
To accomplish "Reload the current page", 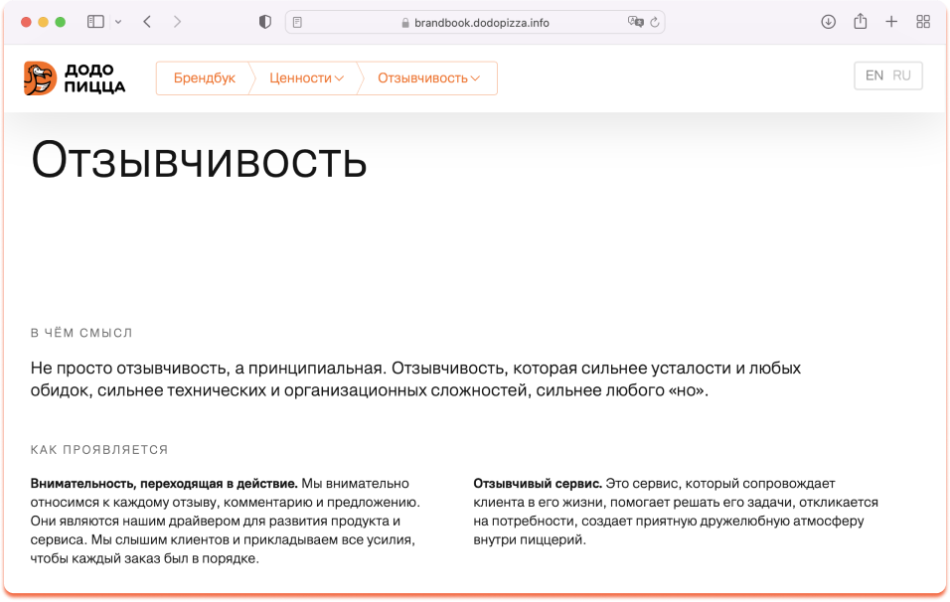I will pyautogui.click(x=654, y=22).
